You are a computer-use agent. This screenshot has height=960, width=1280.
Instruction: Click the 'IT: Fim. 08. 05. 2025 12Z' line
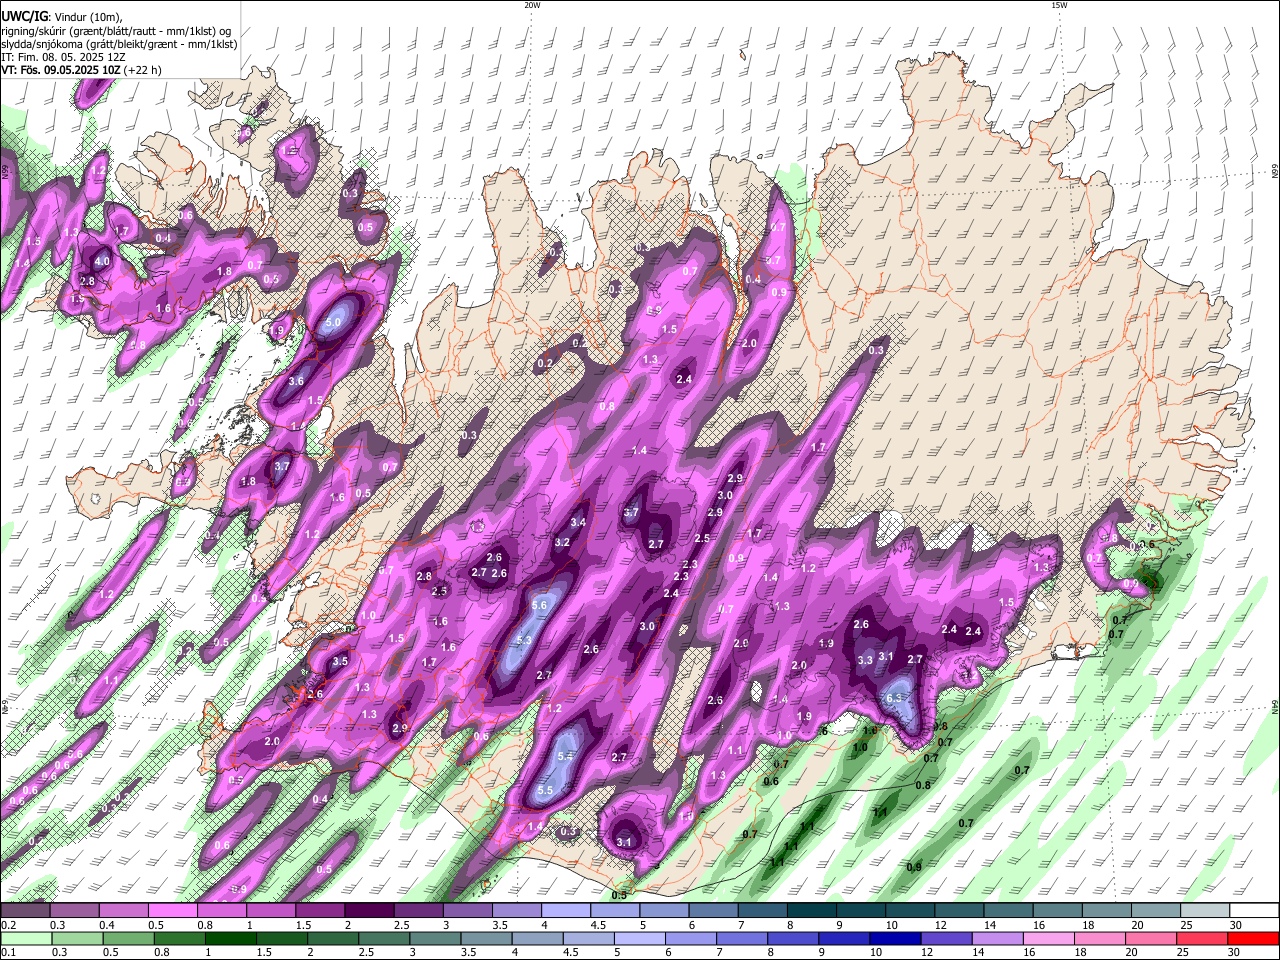63,57
